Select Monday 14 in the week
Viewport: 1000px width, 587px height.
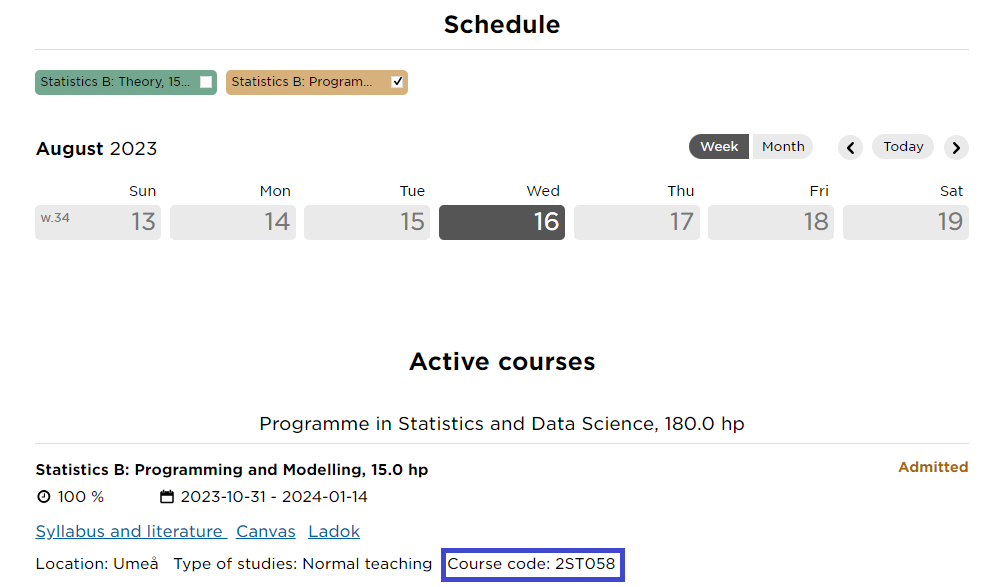(233, 222)
